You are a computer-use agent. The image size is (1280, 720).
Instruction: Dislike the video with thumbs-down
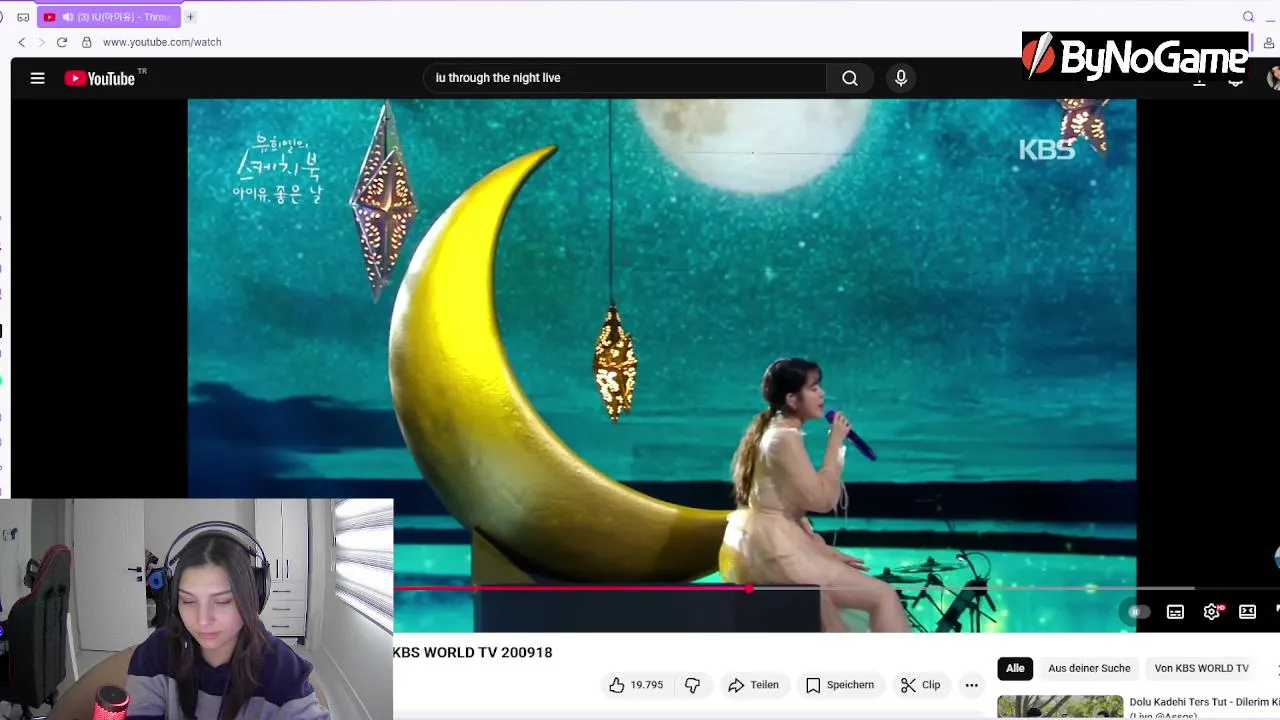pyautogui.click(x=692, y=685)
